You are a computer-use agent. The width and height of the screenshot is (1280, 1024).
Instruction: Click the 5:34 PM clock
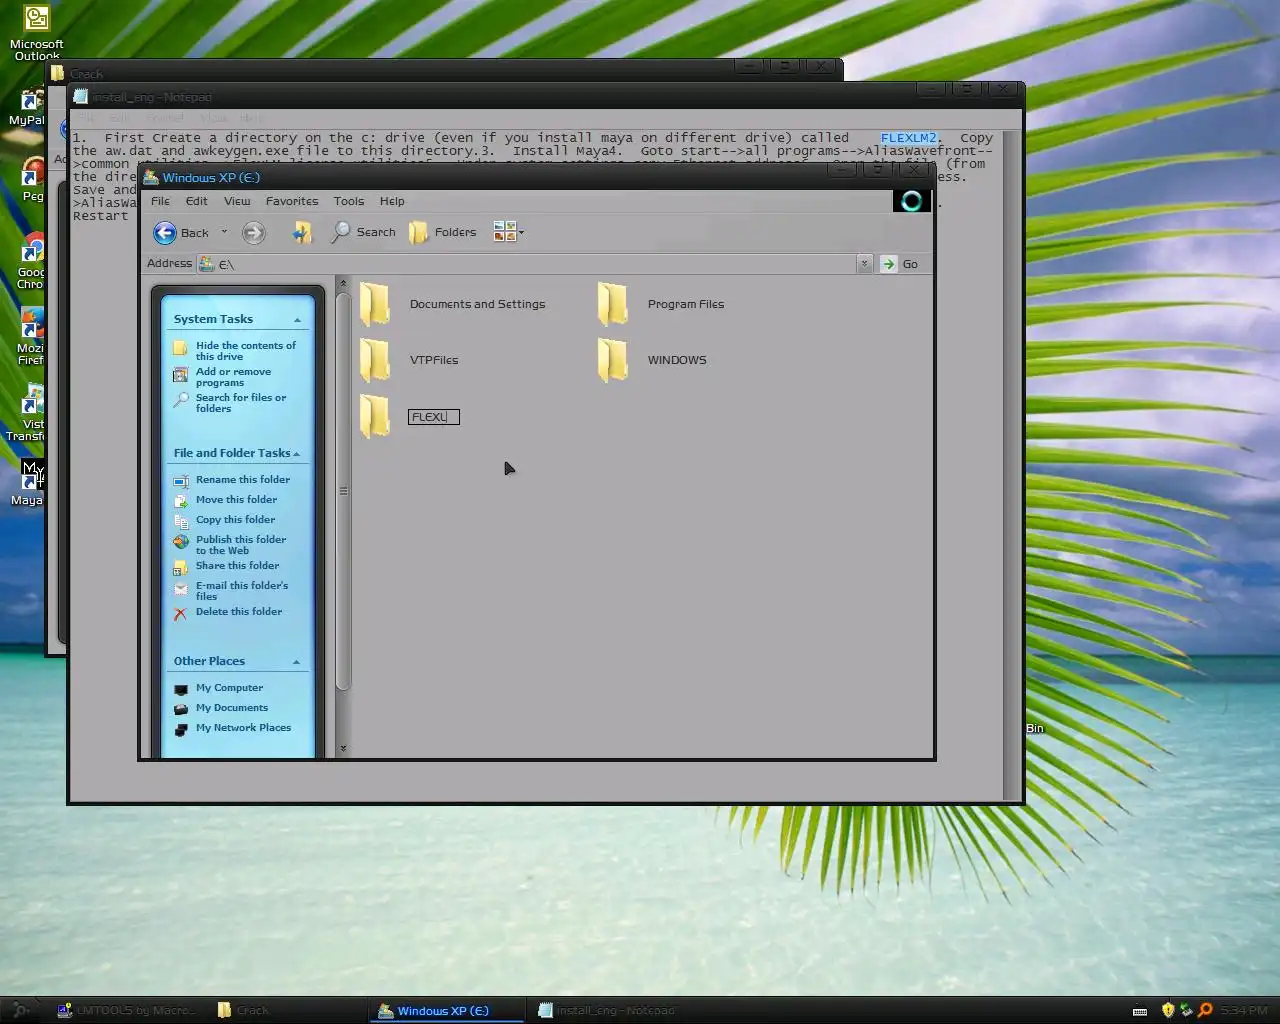click(1244, 1011)
